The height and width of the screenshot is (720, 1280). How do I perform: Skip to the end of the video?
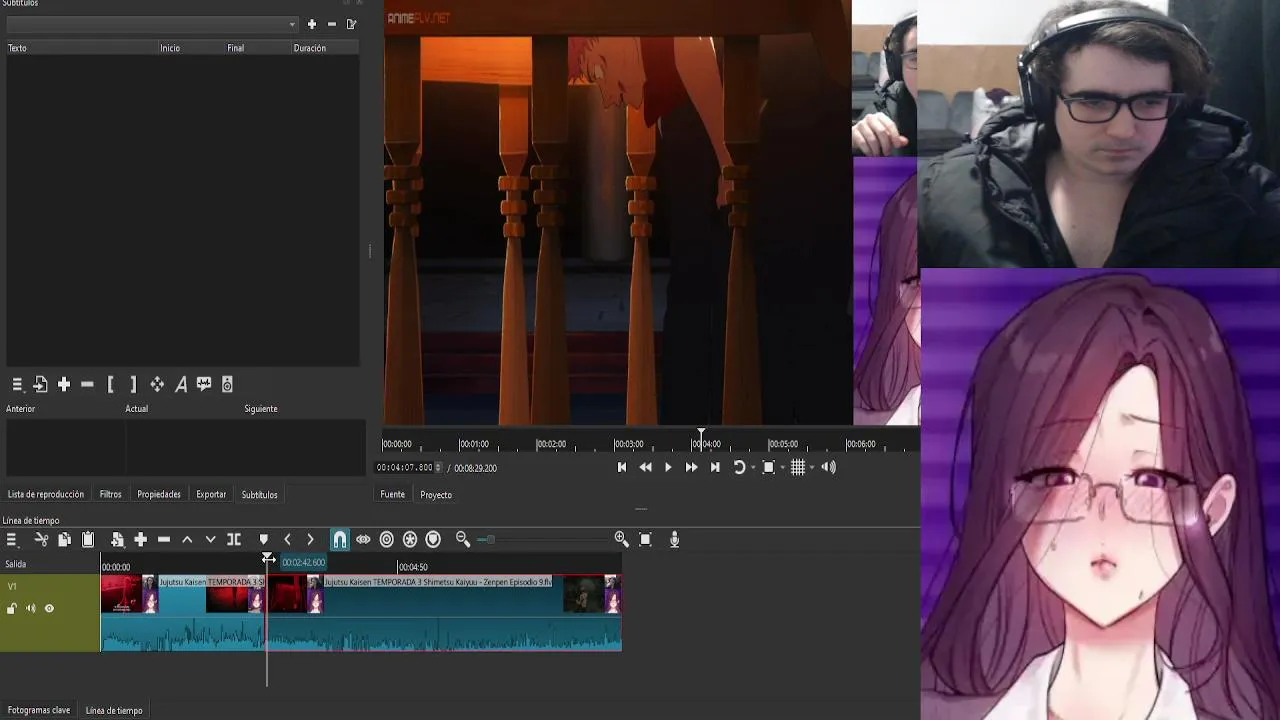(715, 467)
